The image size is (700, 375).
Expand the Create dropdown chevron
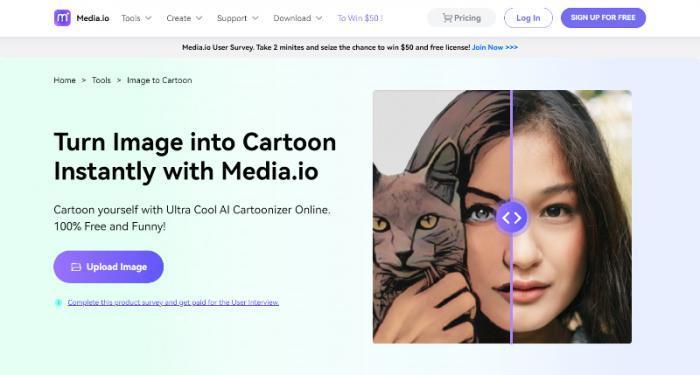(x=199, y=18)
